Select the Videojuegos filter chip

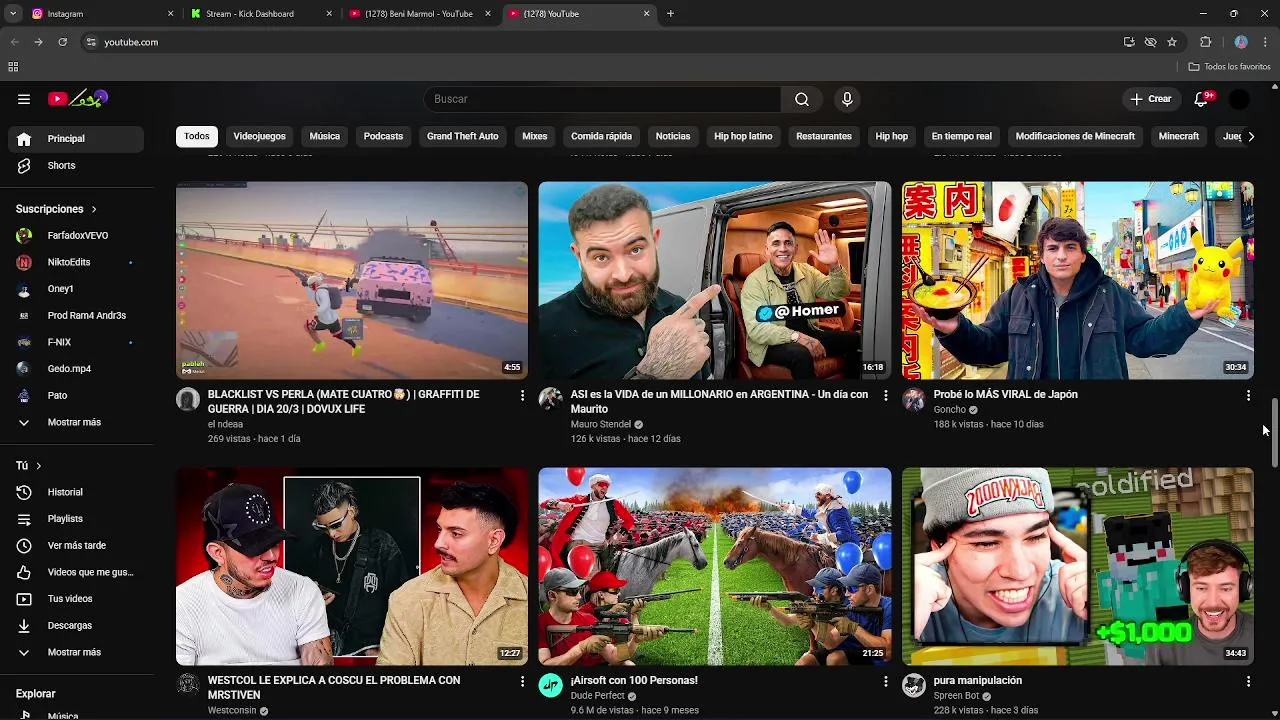point(259,136)
